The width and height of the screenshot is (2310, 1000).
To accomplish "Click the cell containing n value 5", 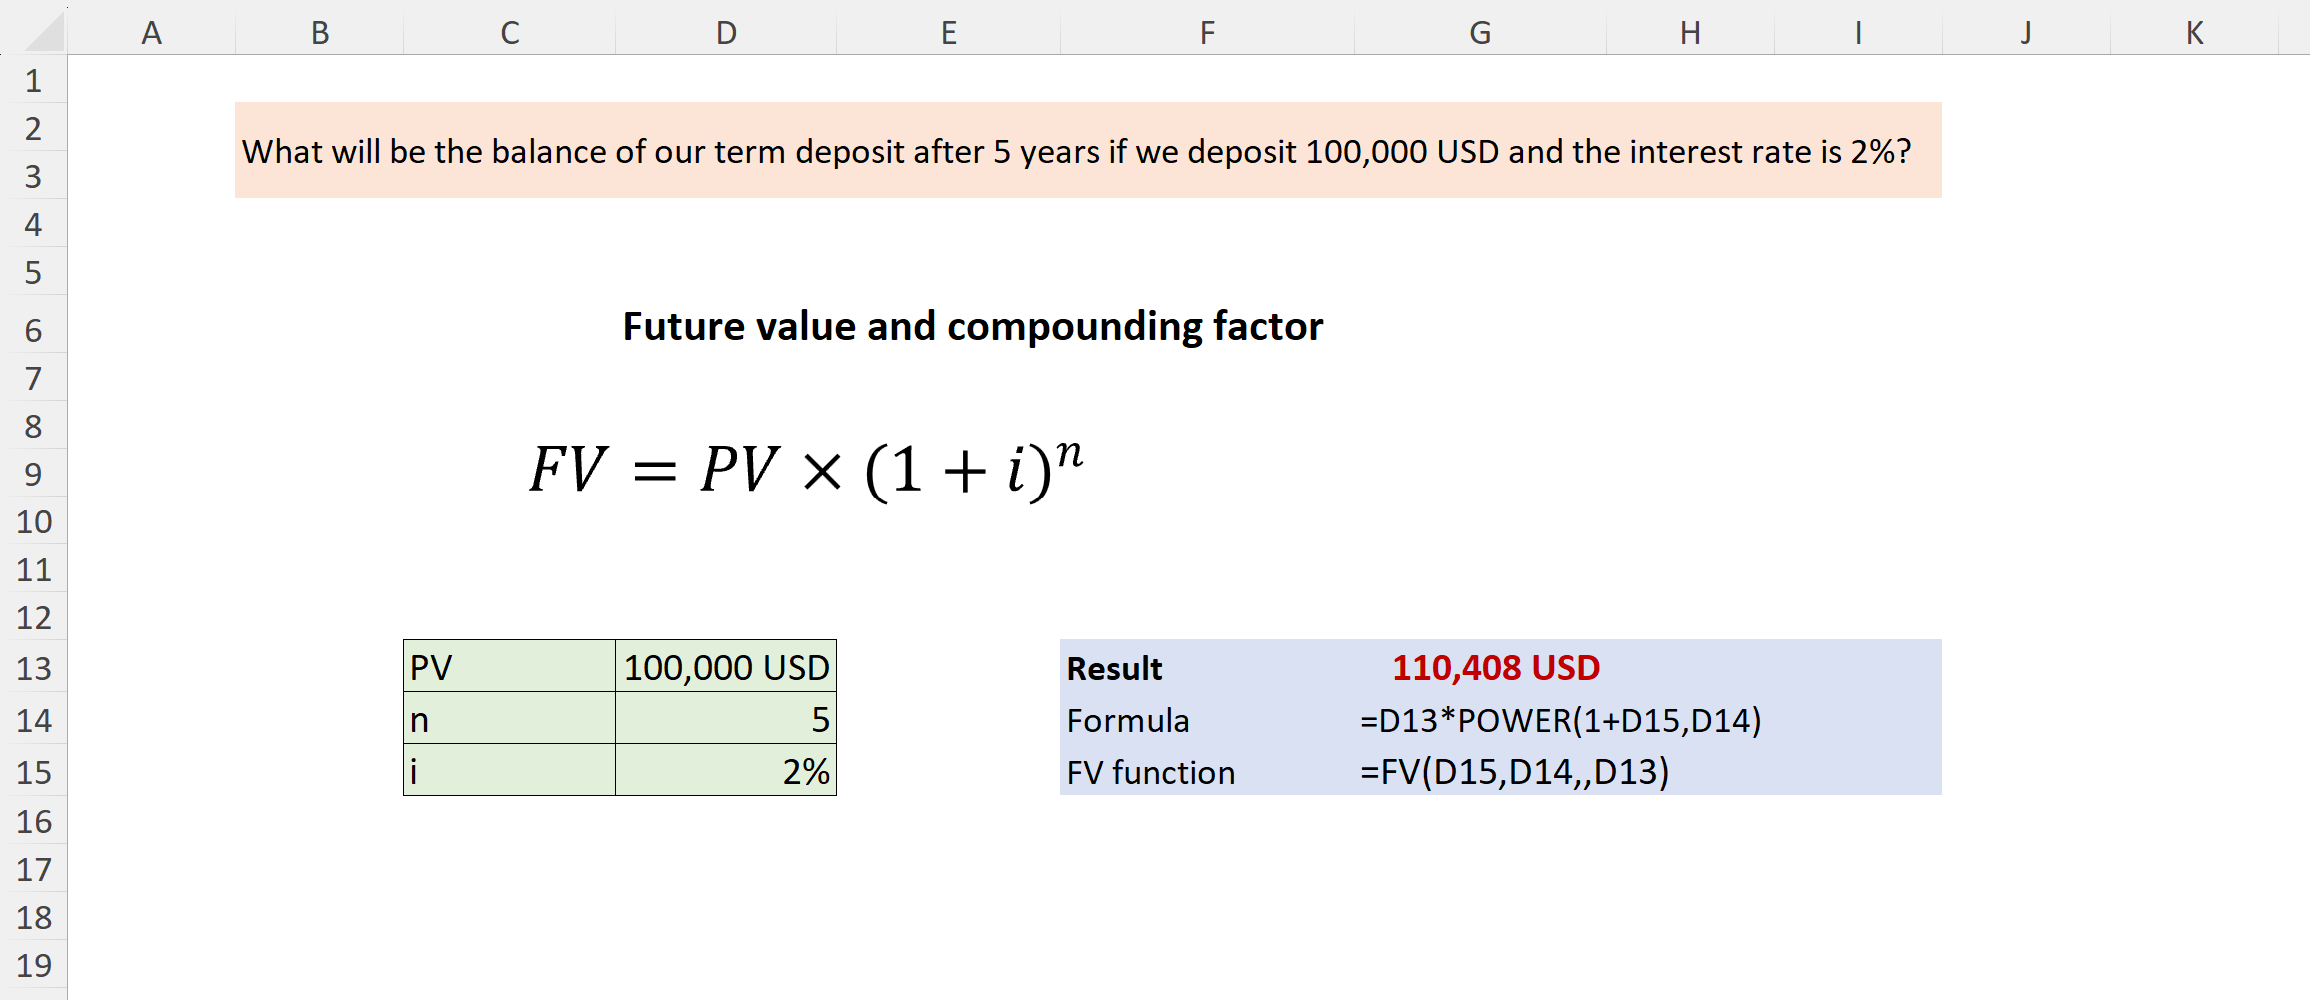I will coord(726,719).
